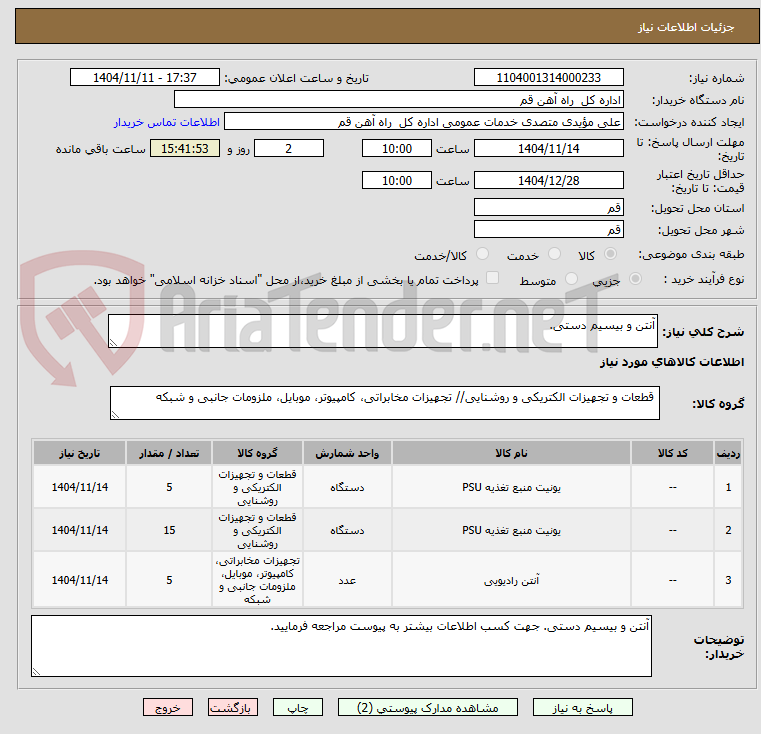Click the price validity hour 10:00 field
761x734 pixels.
[397, 180]
